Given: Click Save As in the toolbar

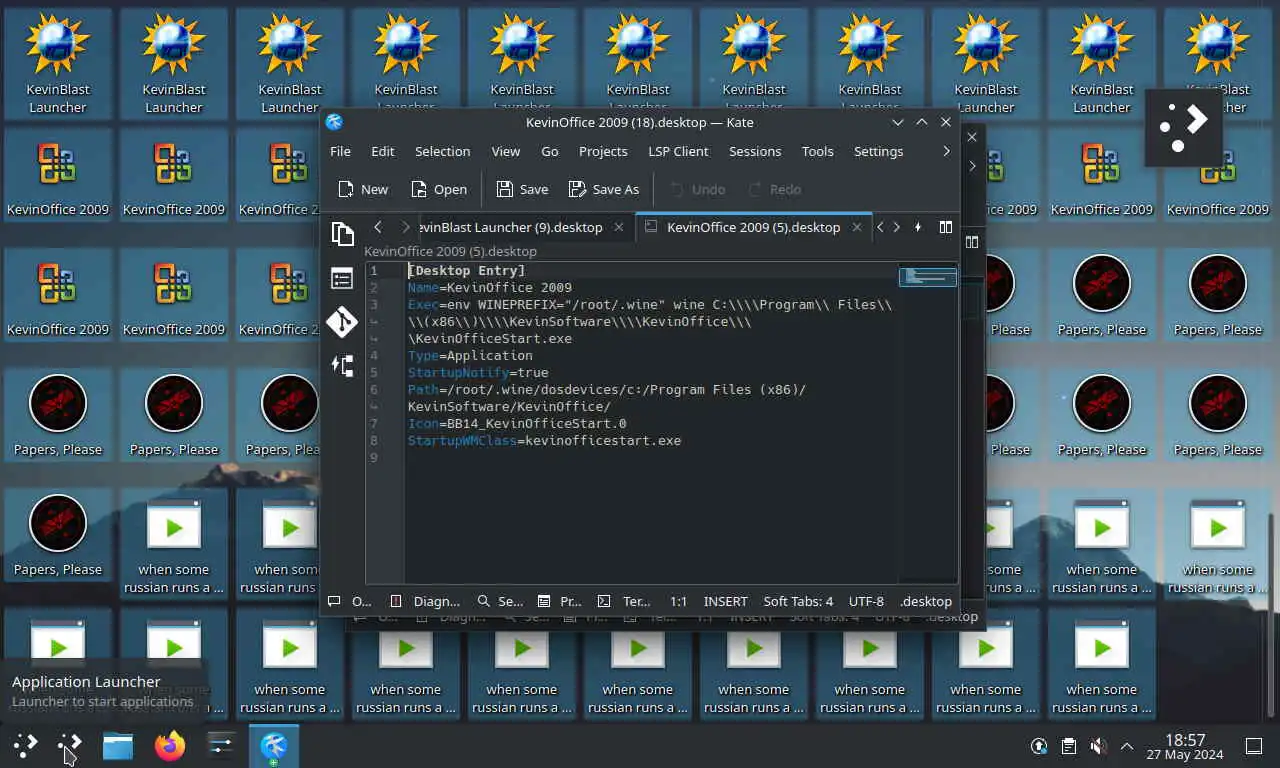Looking at the screenshot, I should tap(603, 189).
